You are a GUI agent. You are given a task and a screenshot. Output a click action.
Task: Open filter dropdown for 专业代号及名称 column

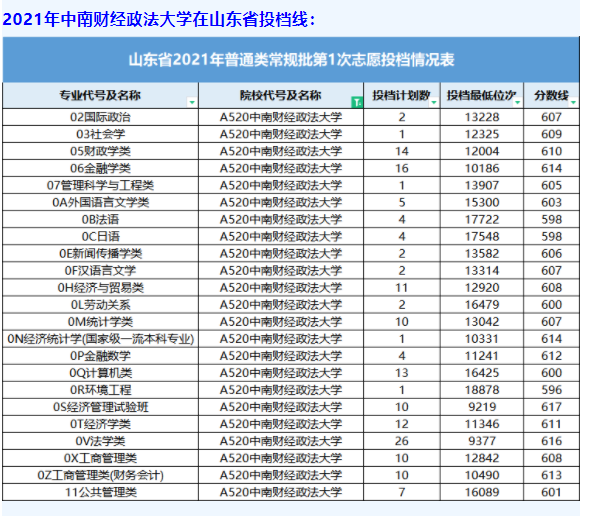192,102
